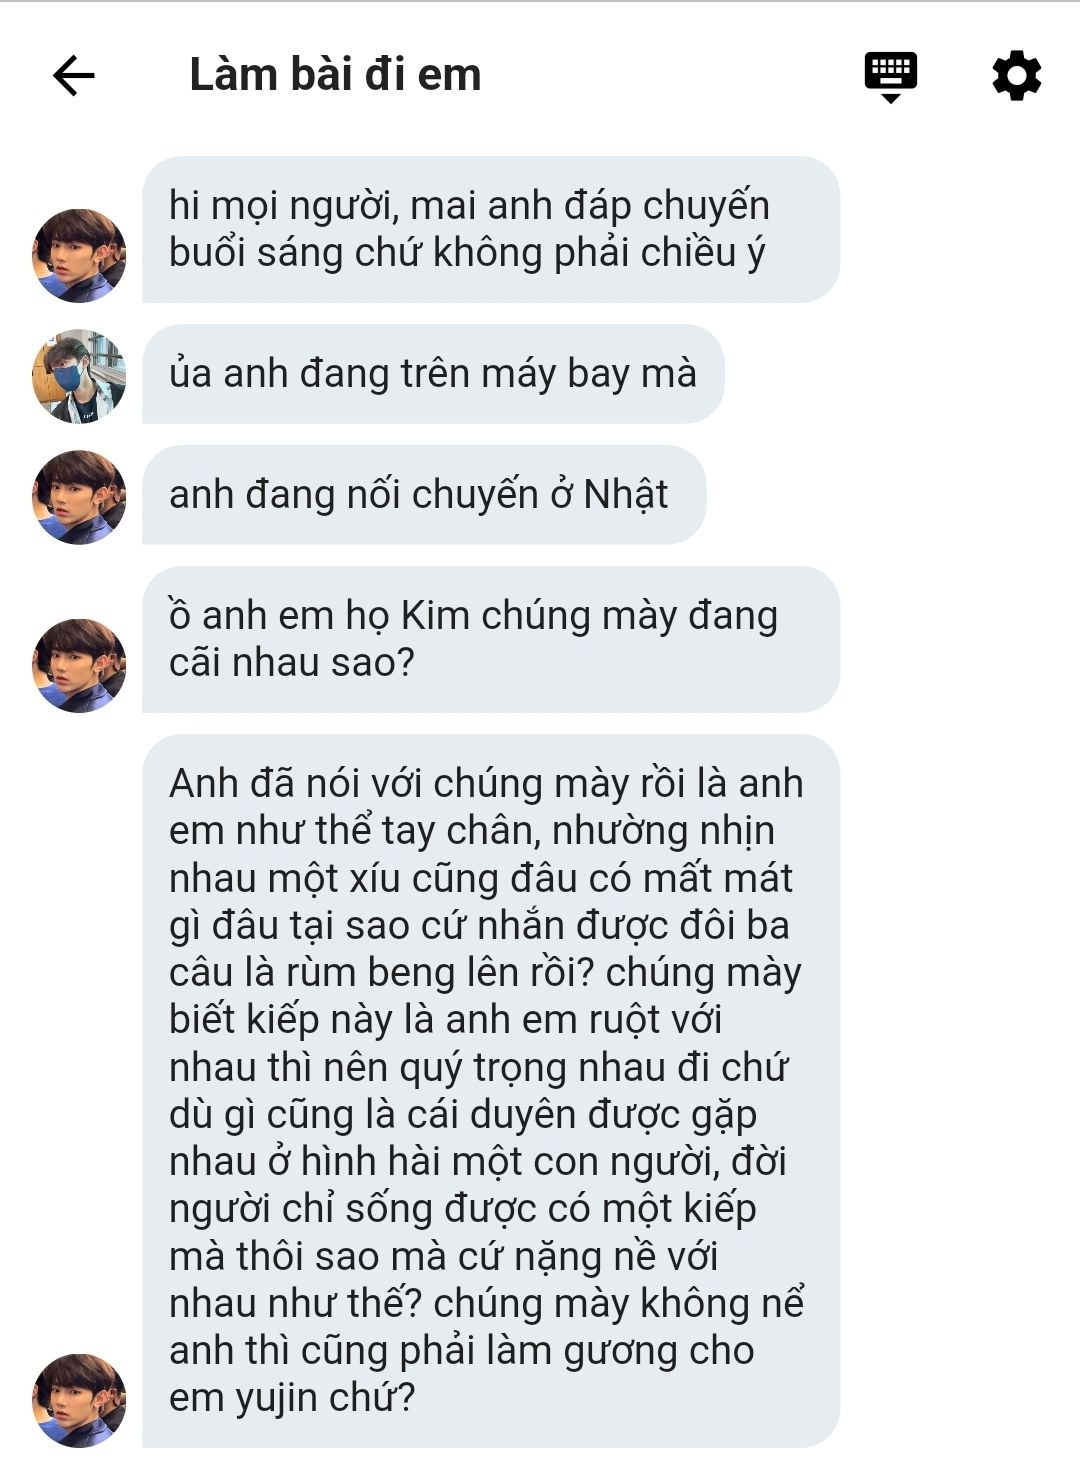Tap avatar beside 'anh đang nối chuyến' message
Viewport: 1080px width, 1465px height.
(x=79, y=497)
